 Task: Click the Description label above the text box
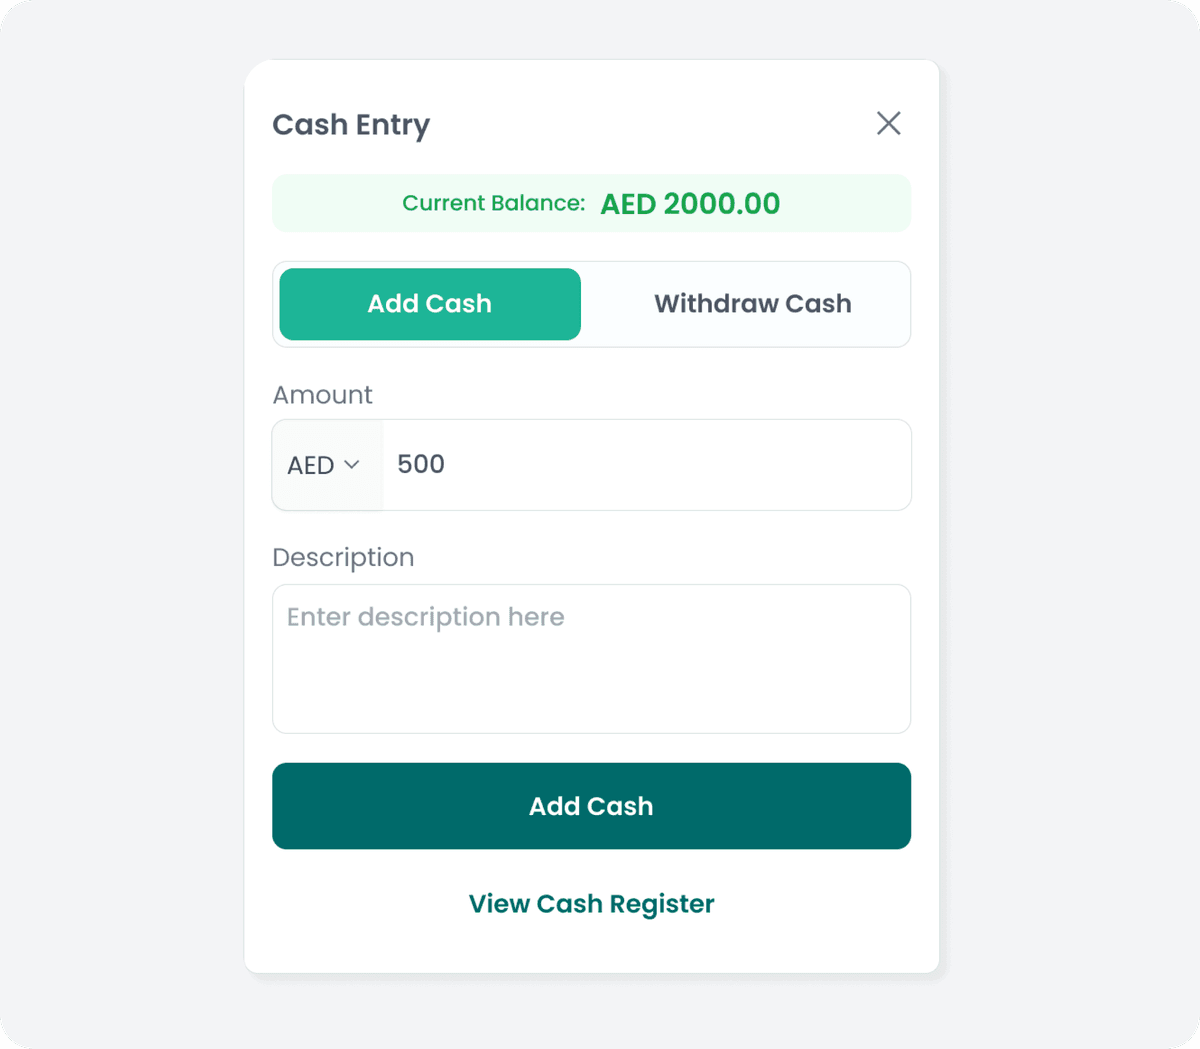[343, 557]
